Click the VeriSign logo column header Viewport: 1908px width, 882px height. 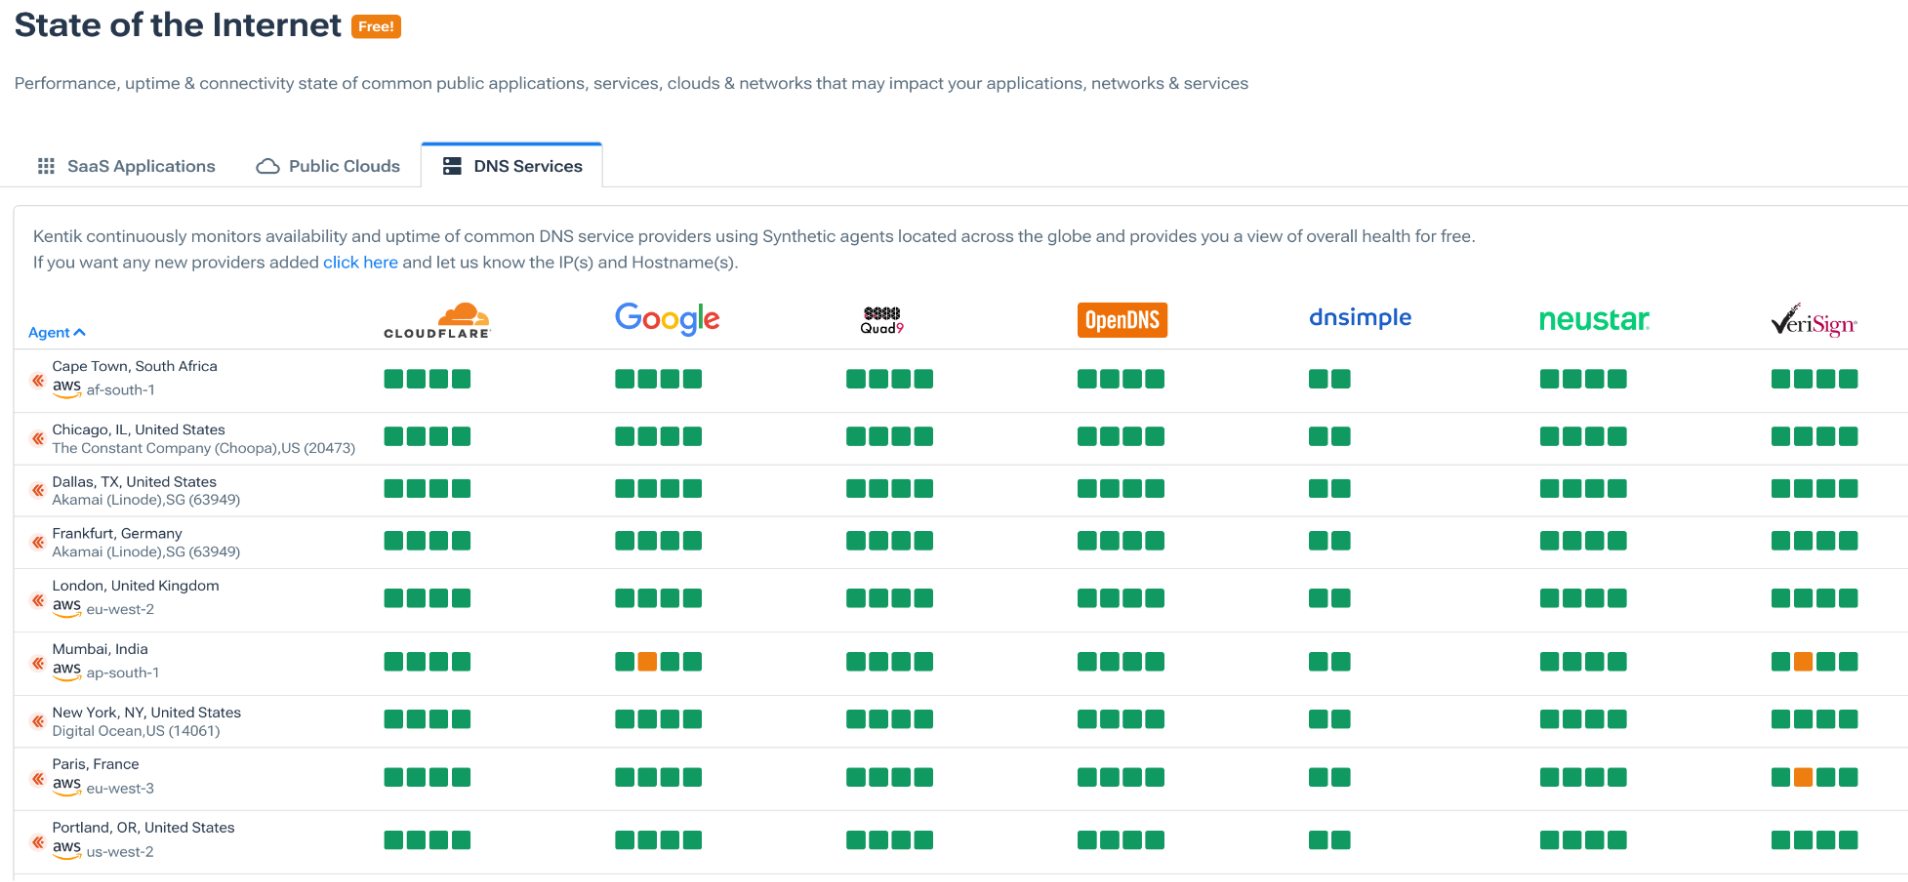(x=1814, y=320)
